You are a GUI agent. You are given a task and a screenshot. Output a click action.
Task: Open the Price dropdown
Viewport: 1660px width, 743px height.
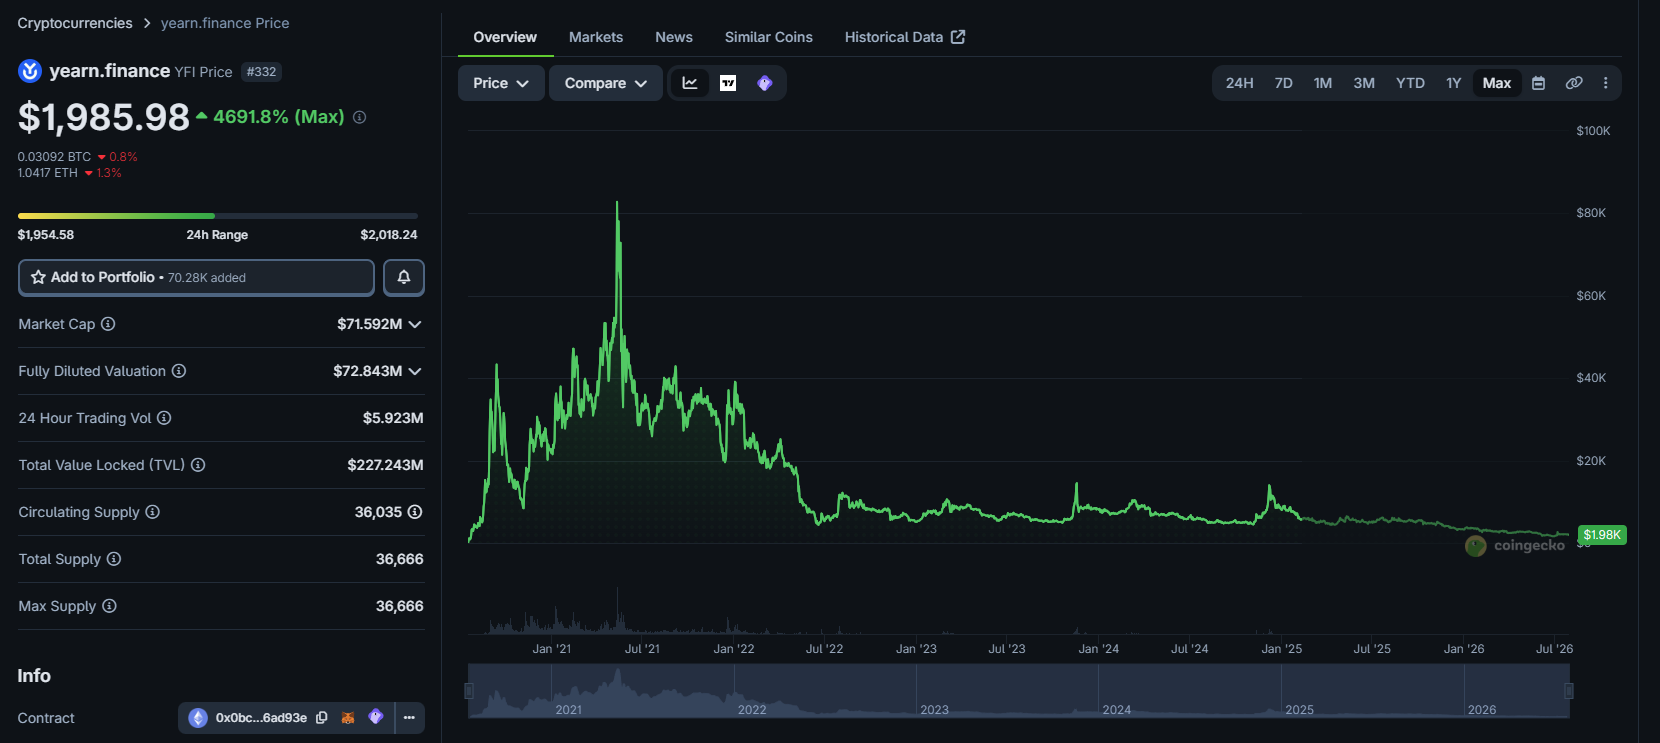coord(501,83)
